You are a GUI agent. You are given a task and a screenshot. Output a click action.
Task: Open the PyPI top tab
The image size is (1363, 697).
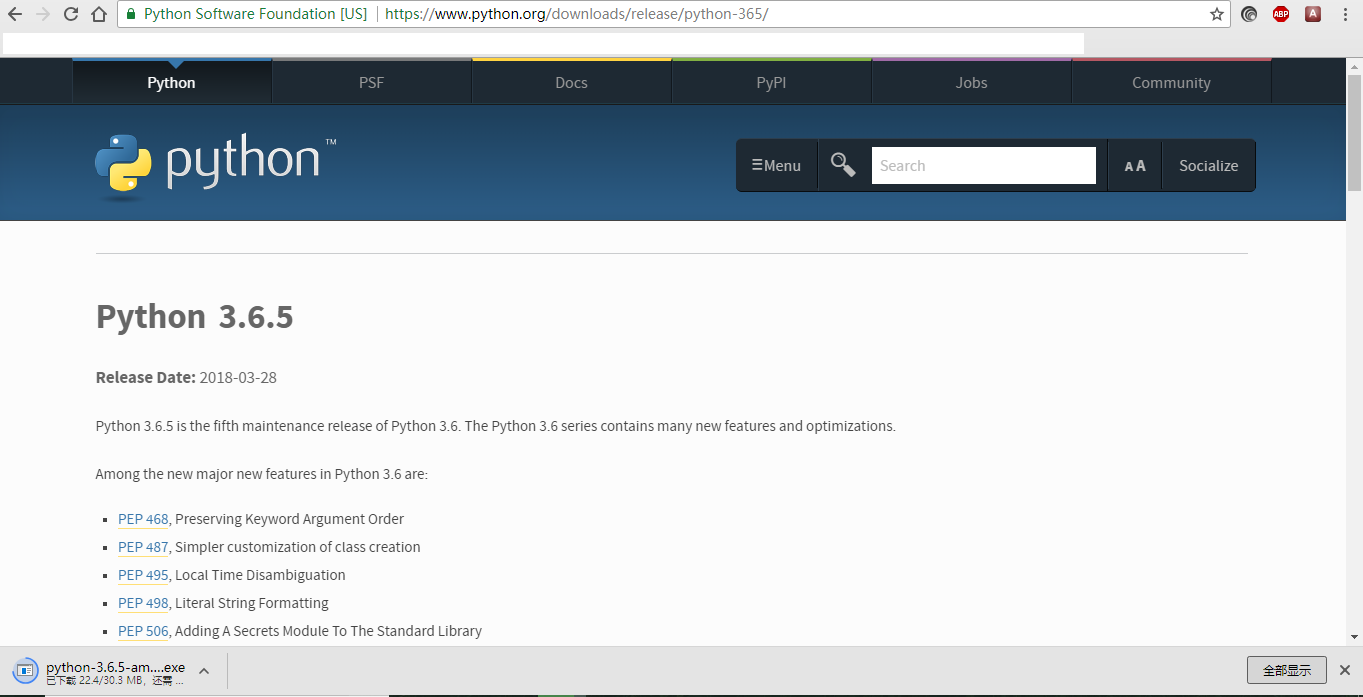point(771,82)
